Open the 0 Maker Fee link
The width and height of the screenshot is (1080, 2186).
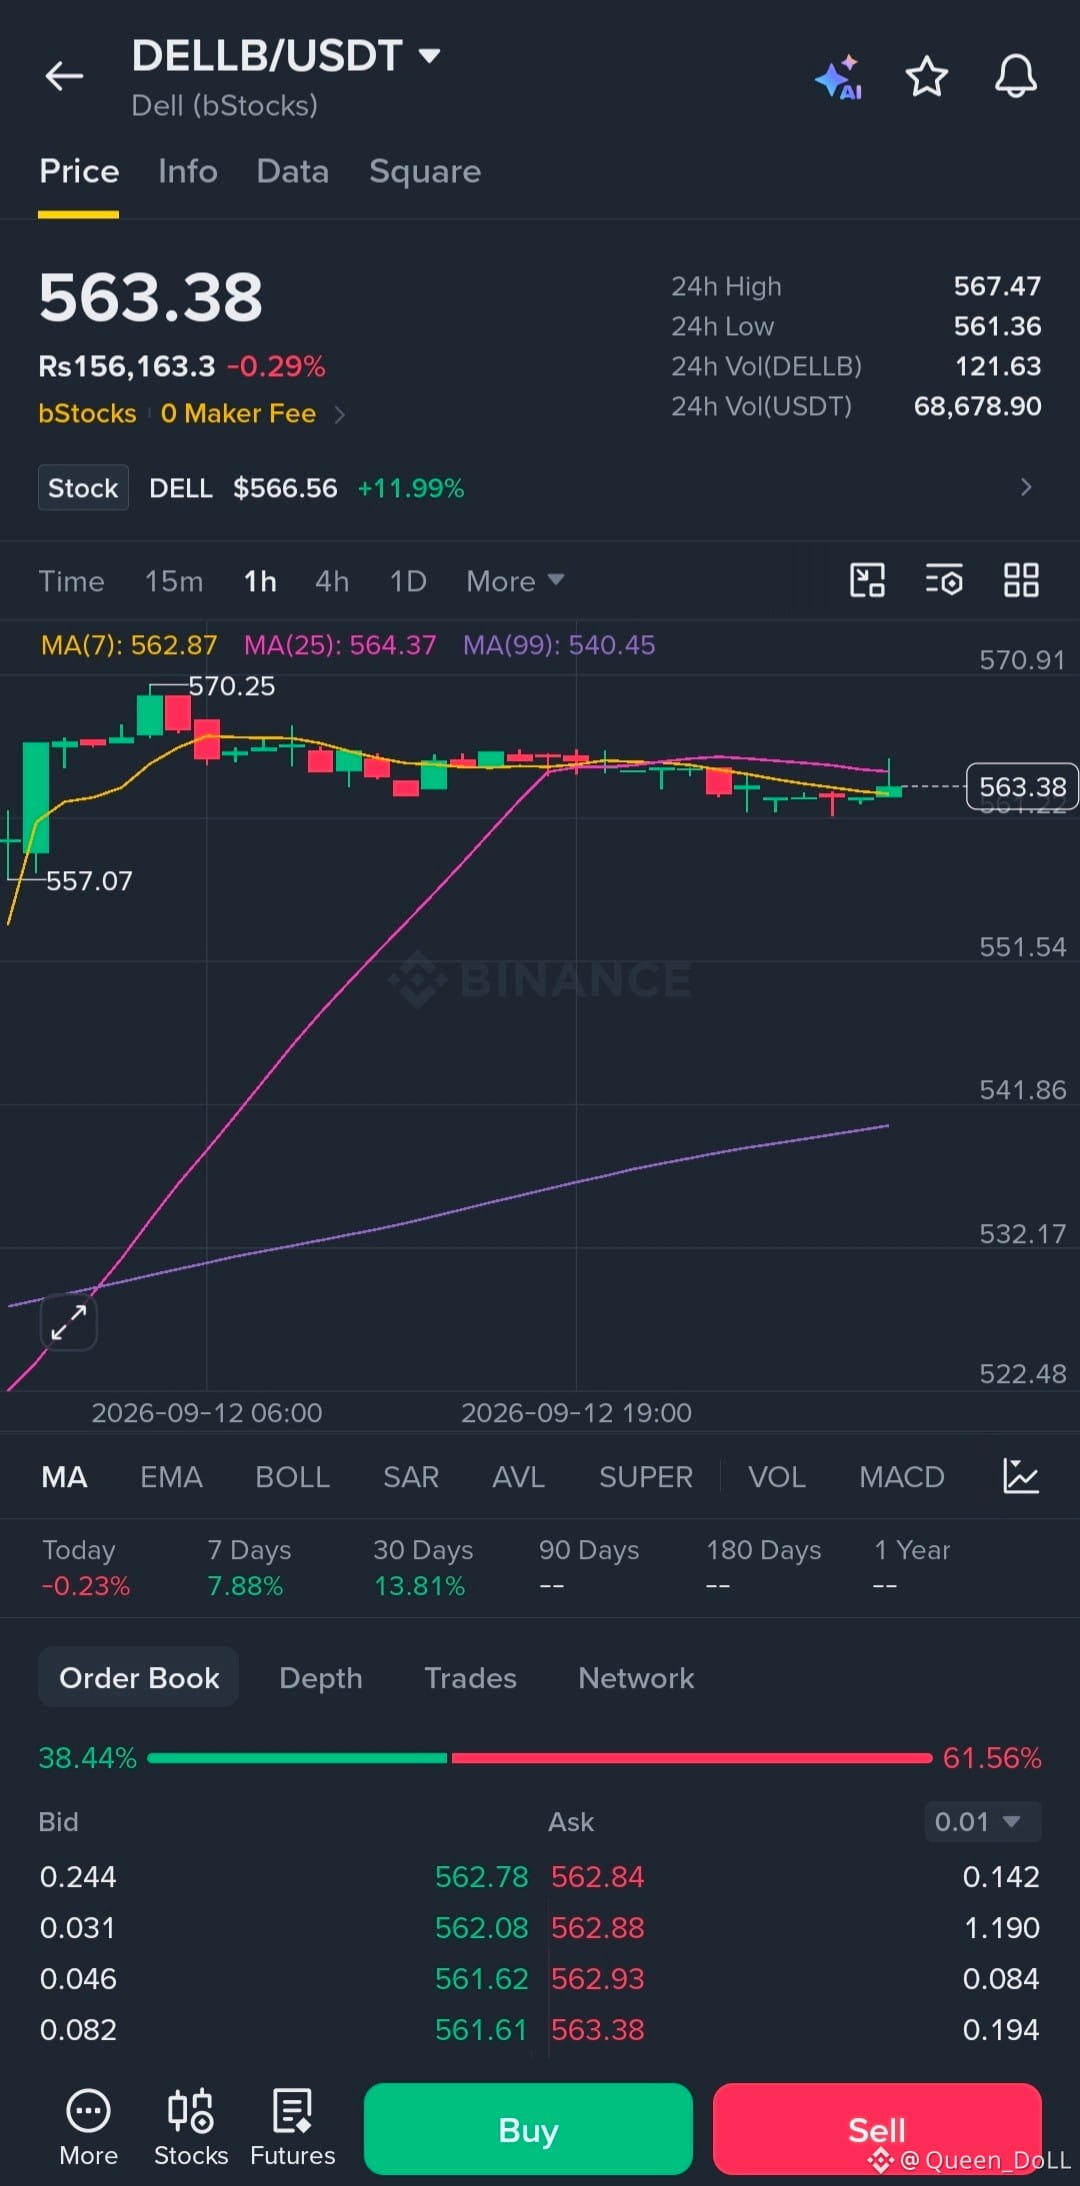238,414
